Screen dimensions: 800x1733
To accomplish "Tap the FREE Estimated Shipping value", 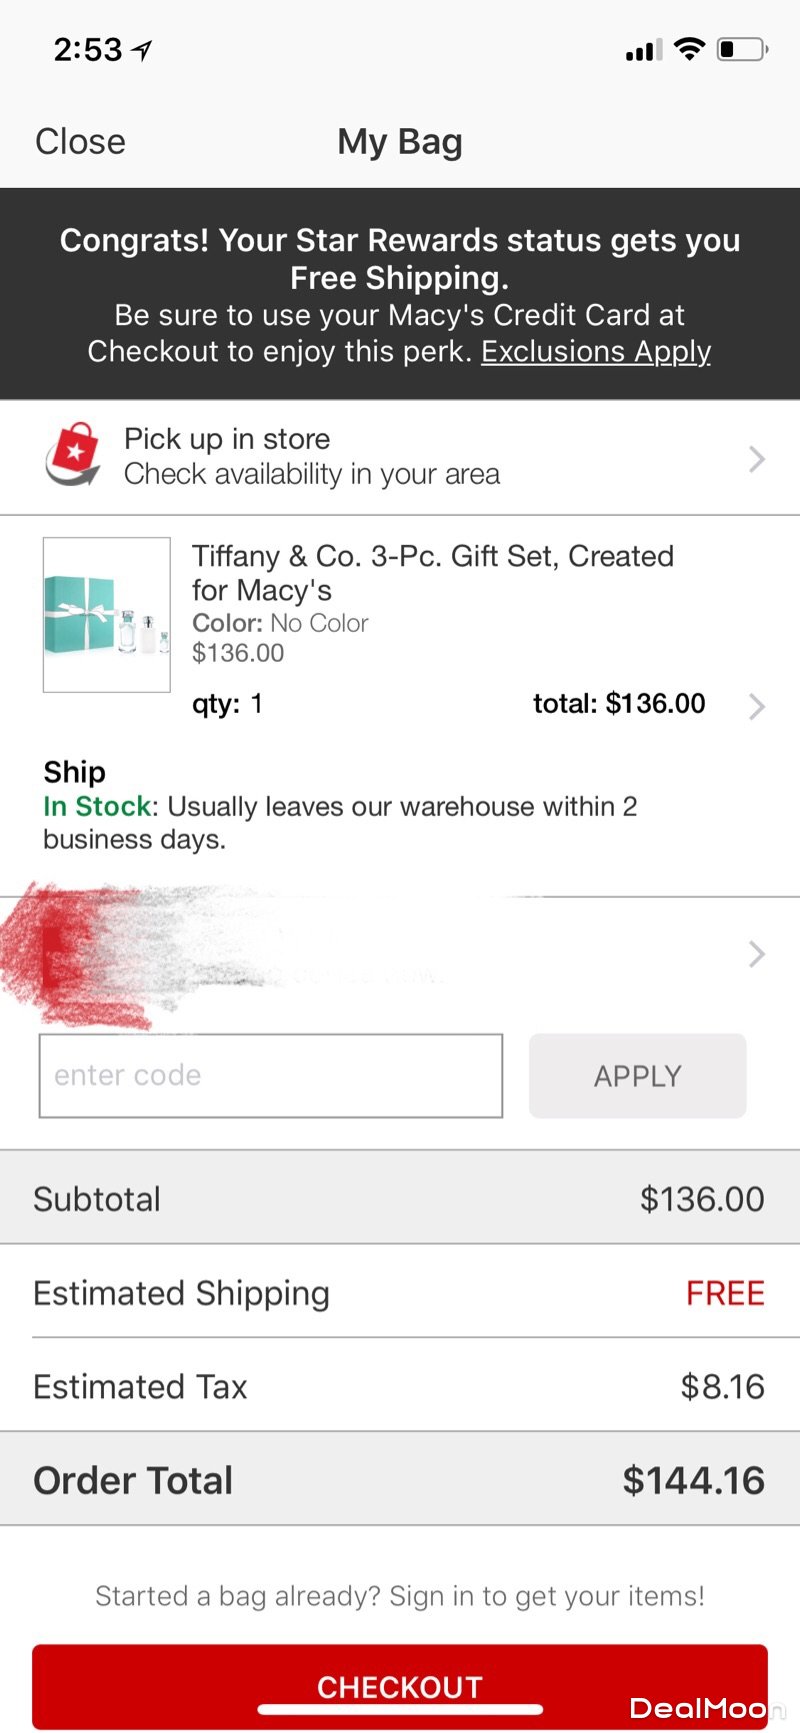I will coord(725,1293).
